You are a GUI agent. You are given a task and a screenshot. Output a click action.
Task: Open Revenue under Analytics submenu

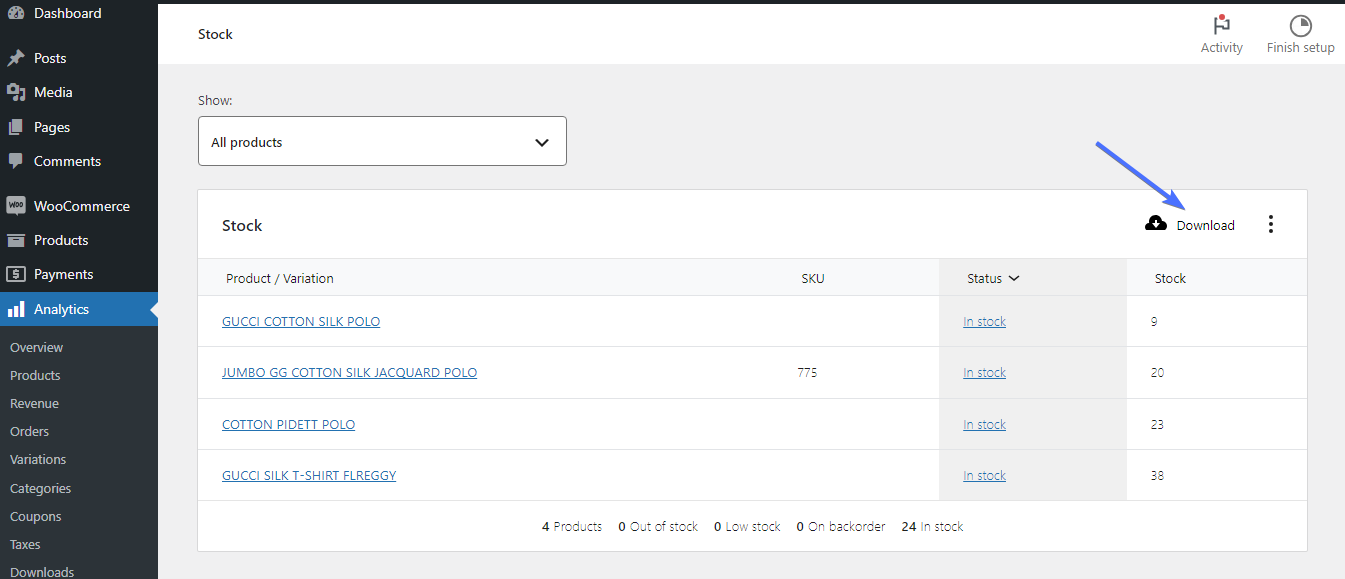tap(34, 404)
